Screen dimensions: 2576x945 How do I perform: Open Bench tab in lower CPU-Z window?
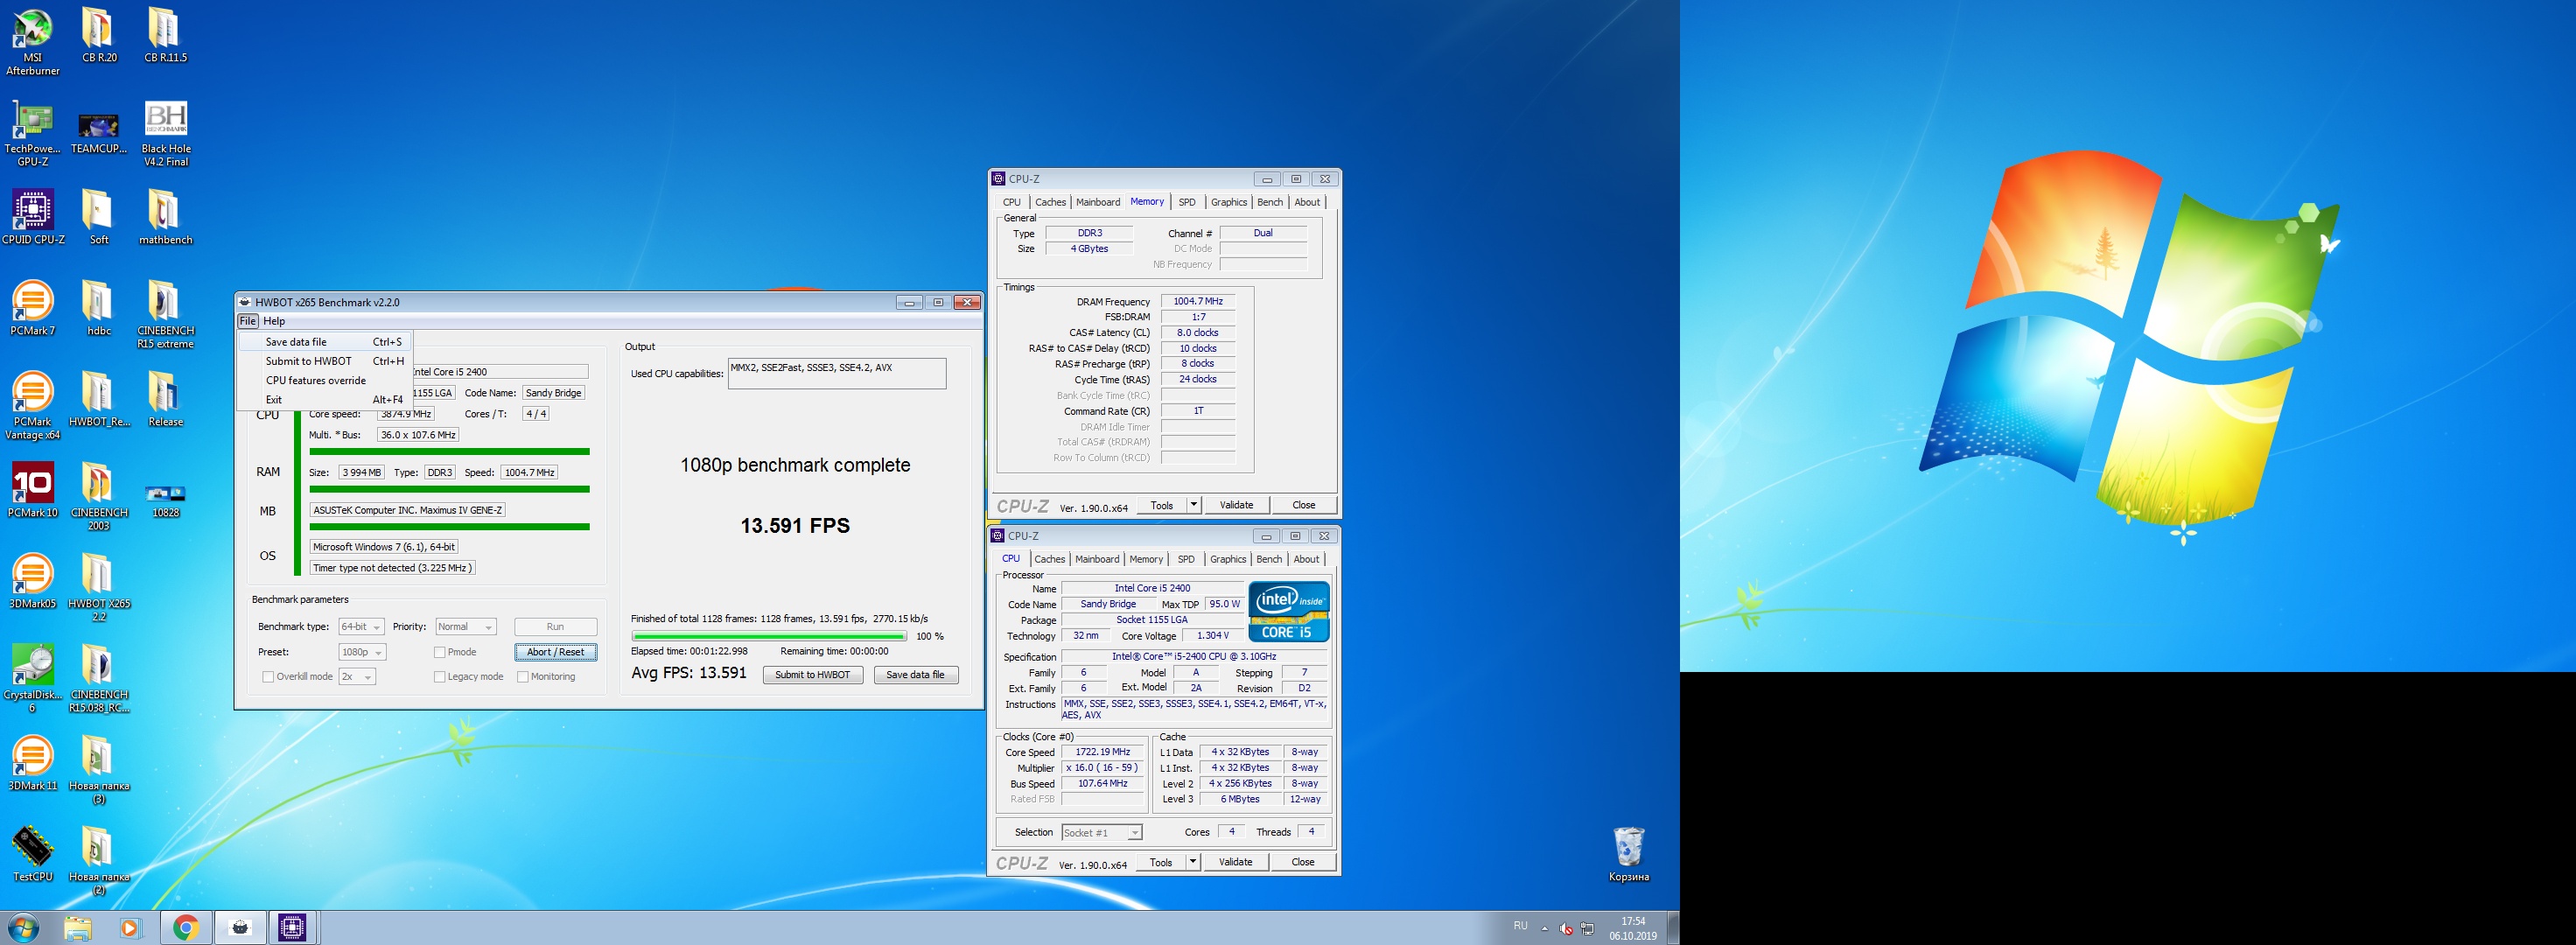(1269, 559)
